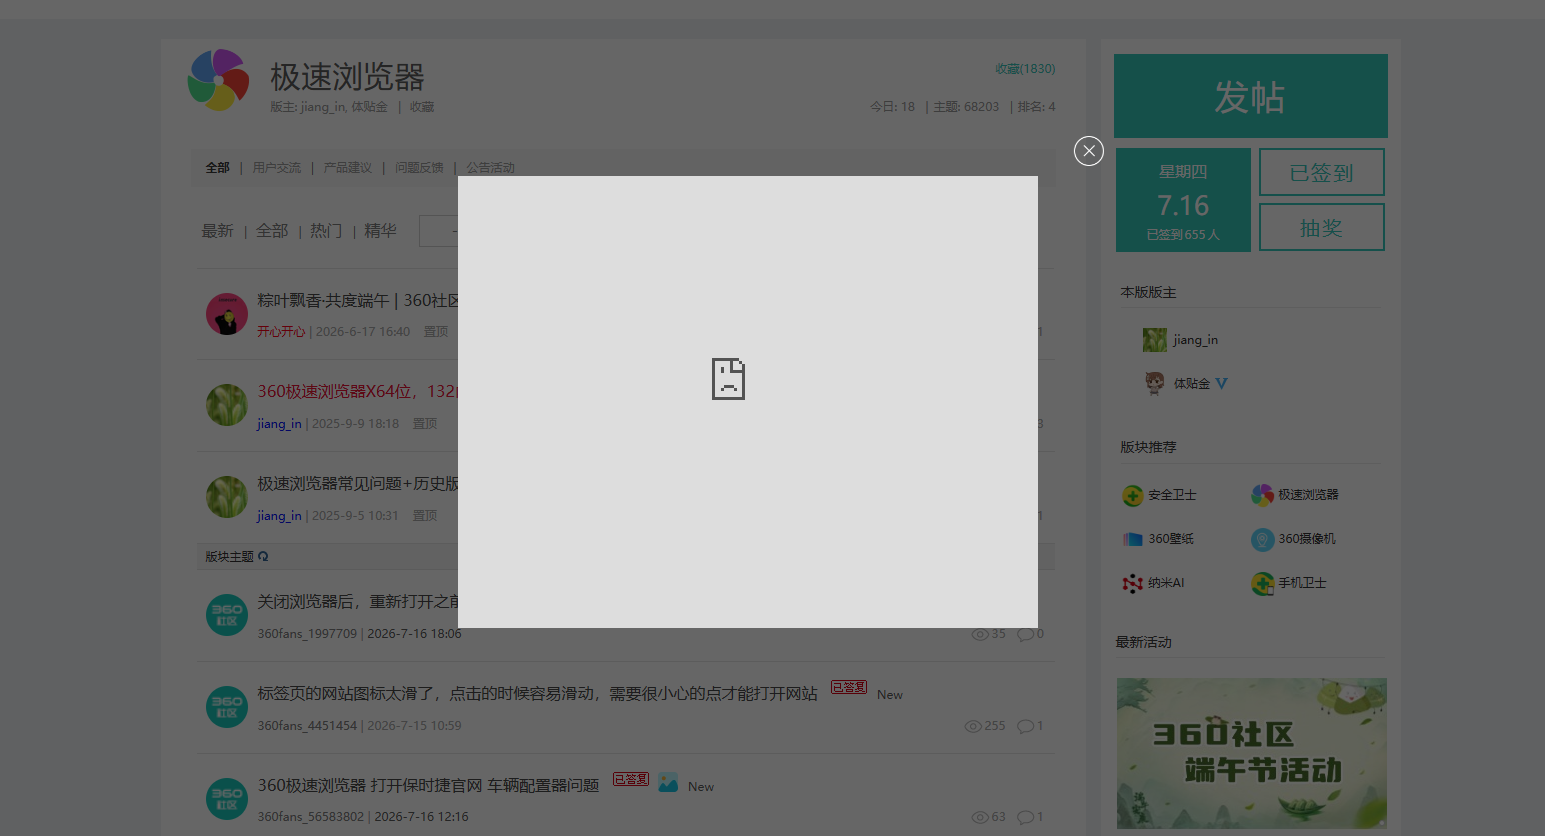Click the 收藏(1830) link at top right
This screenshot has height=836, width=1545.
pos(1025,69)
